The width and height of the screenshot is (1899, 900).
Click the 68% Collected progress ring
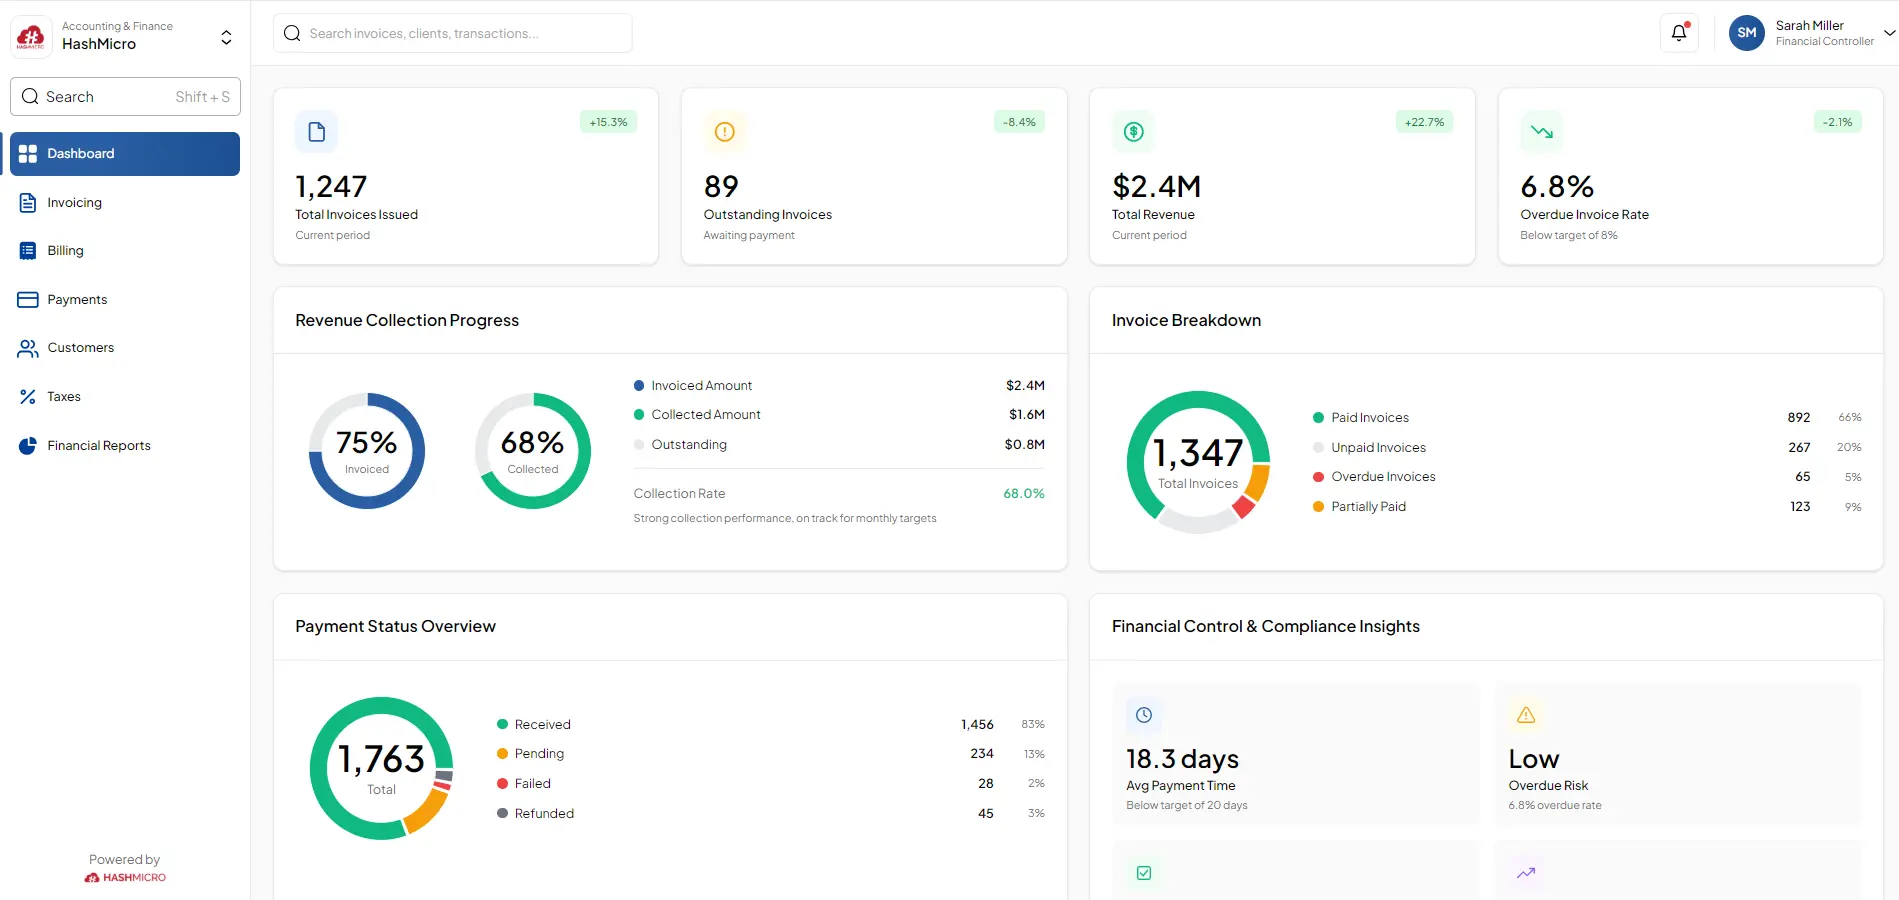coord(532,451)
